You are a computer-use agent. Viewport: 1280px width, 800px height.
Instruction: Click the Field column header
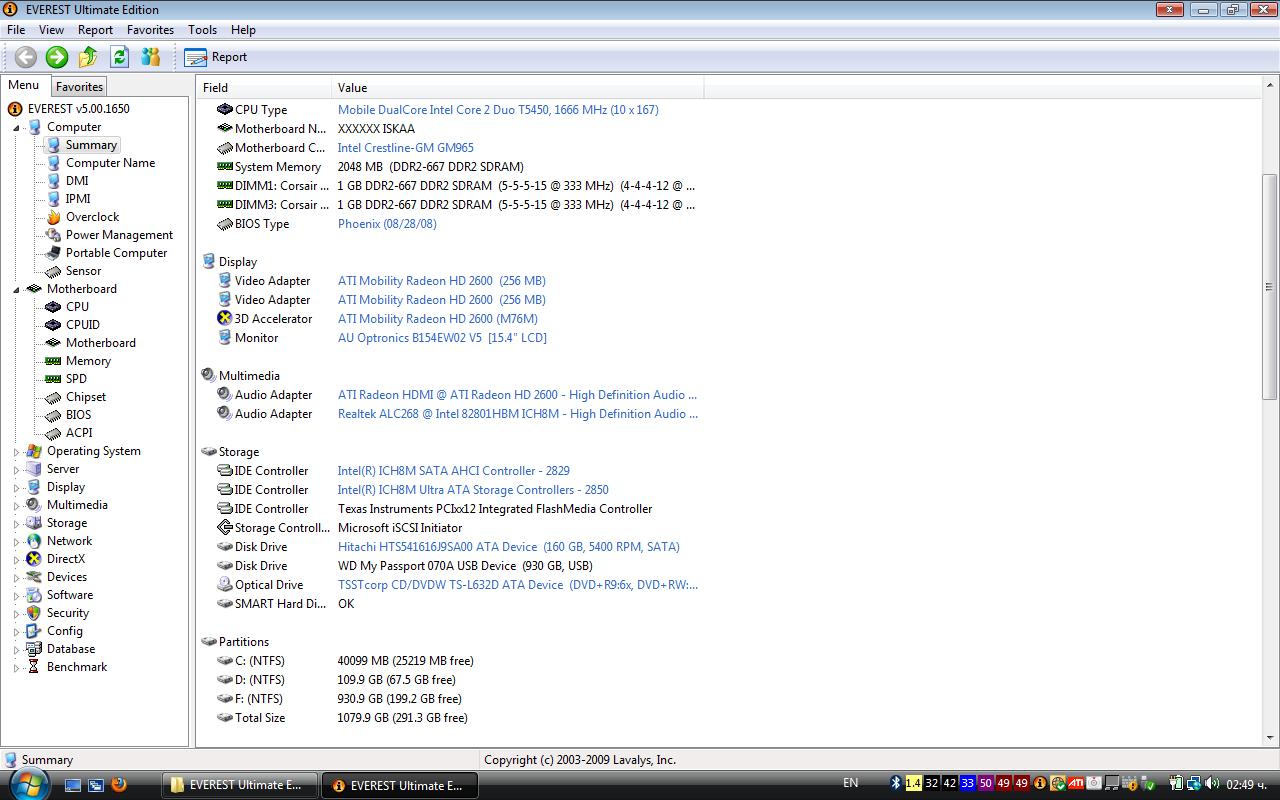tap(263, 88)
